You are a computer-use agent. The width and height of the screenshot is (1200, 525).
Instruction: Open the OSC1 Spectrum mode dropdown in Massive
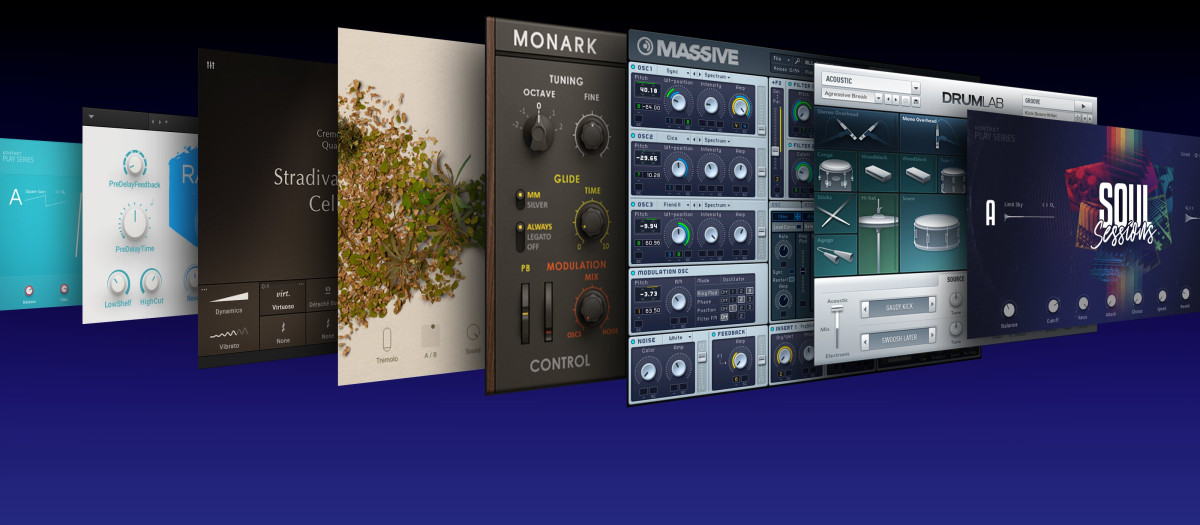(x=716, y=76)
